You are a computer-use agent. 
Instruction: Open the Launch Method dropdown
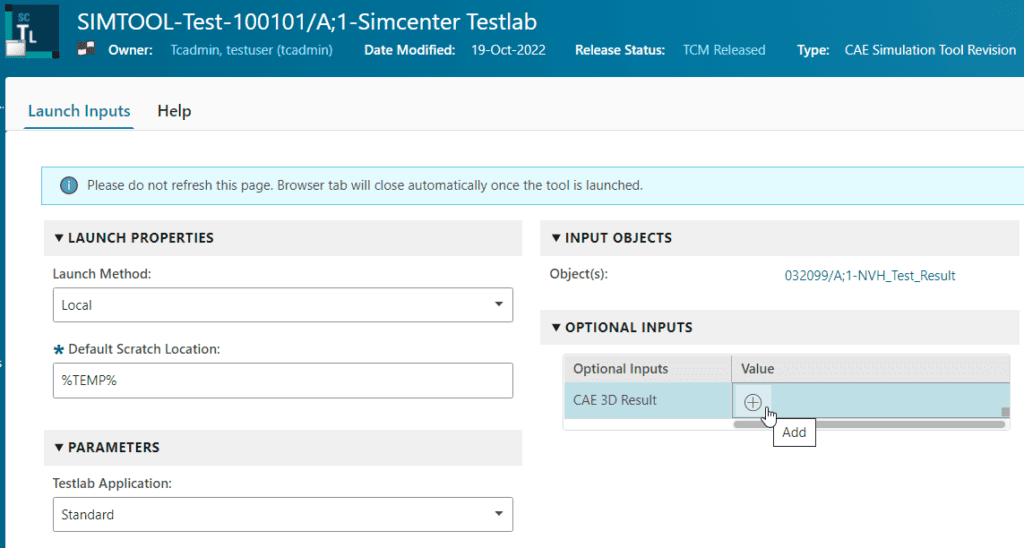[x=283, y=305]
